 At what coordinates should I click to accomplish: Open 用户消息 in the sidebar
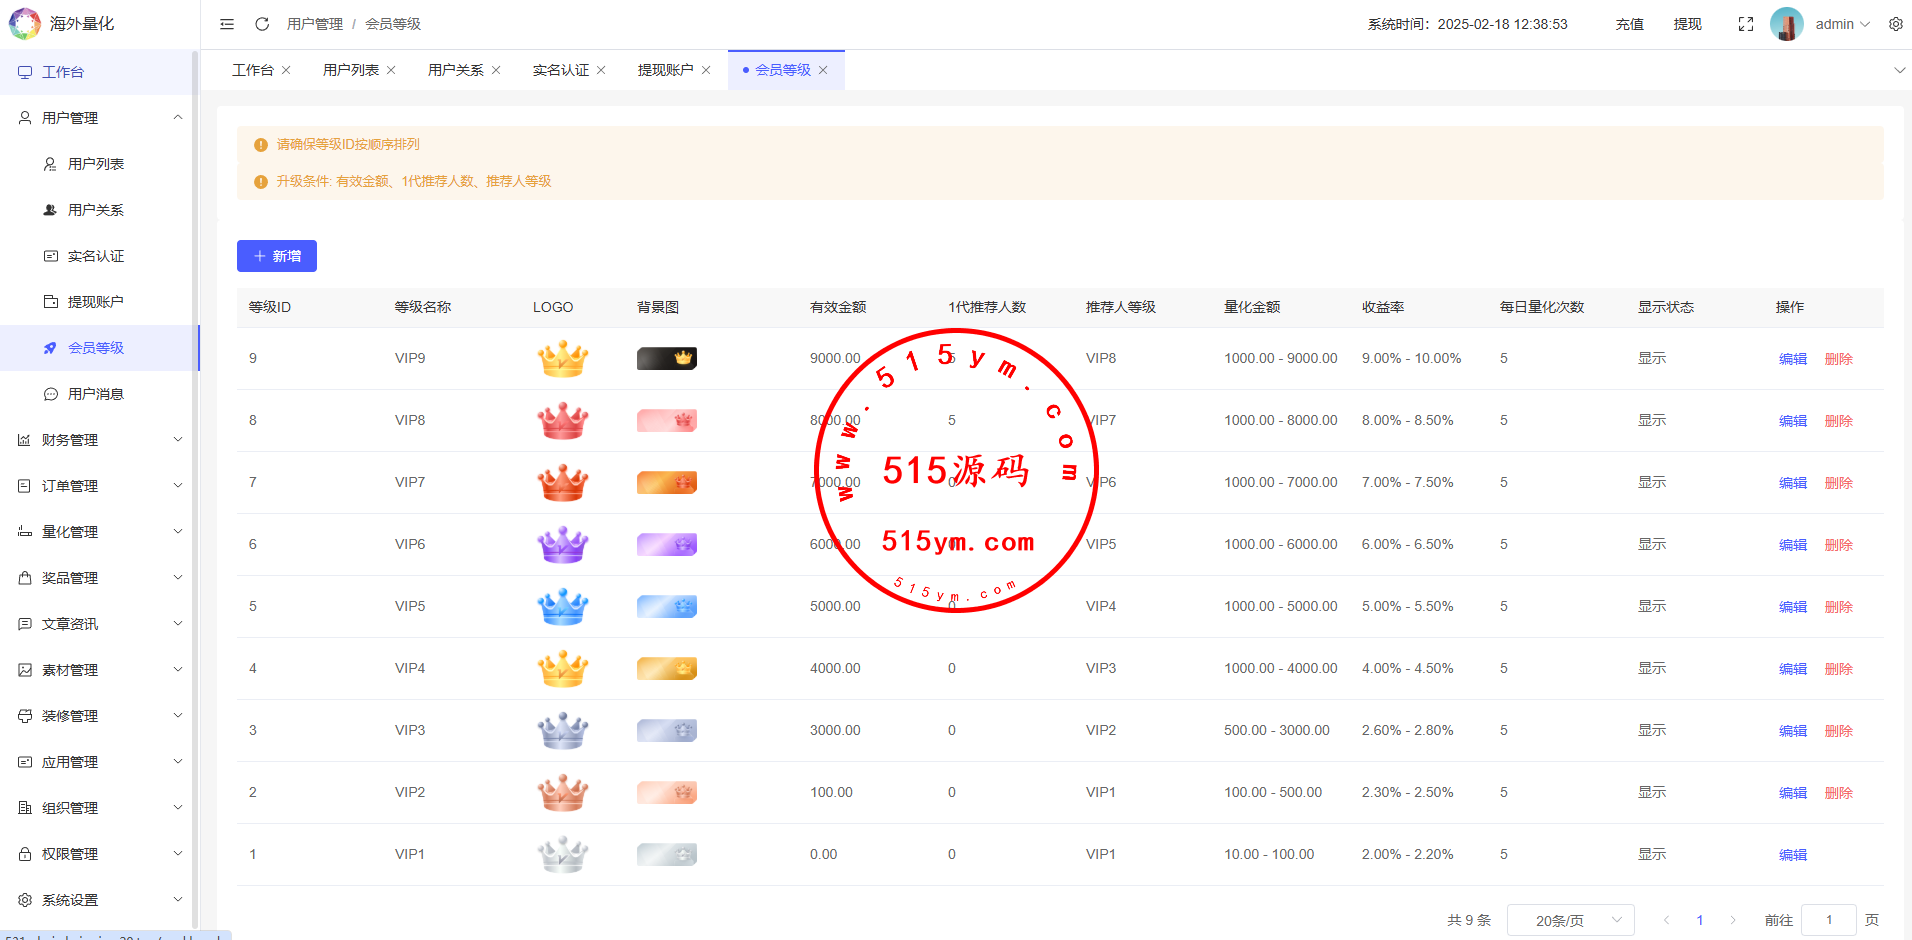pos(96,394)
